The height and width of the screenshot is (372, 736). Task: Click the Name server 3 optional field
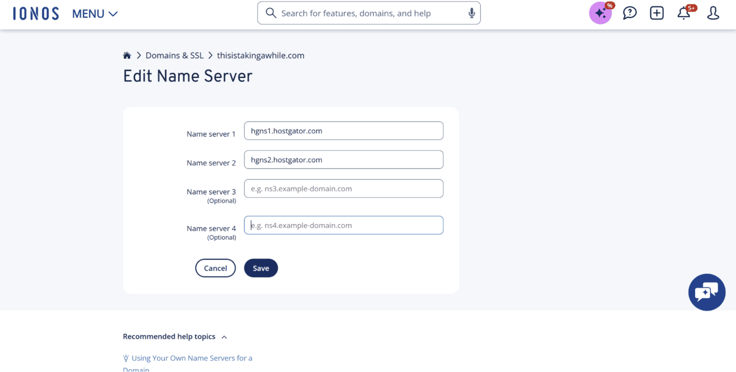point(344,189)
